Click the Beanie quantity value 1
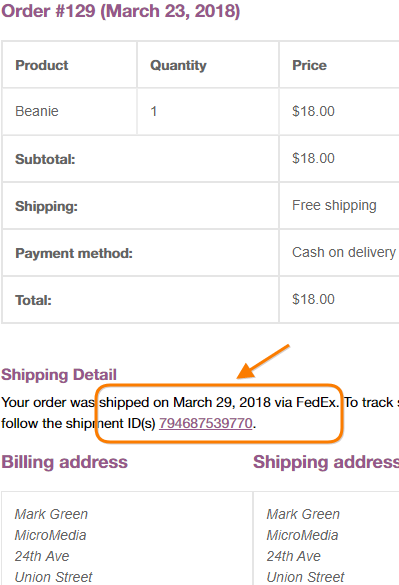 click(x=153, y=111)
